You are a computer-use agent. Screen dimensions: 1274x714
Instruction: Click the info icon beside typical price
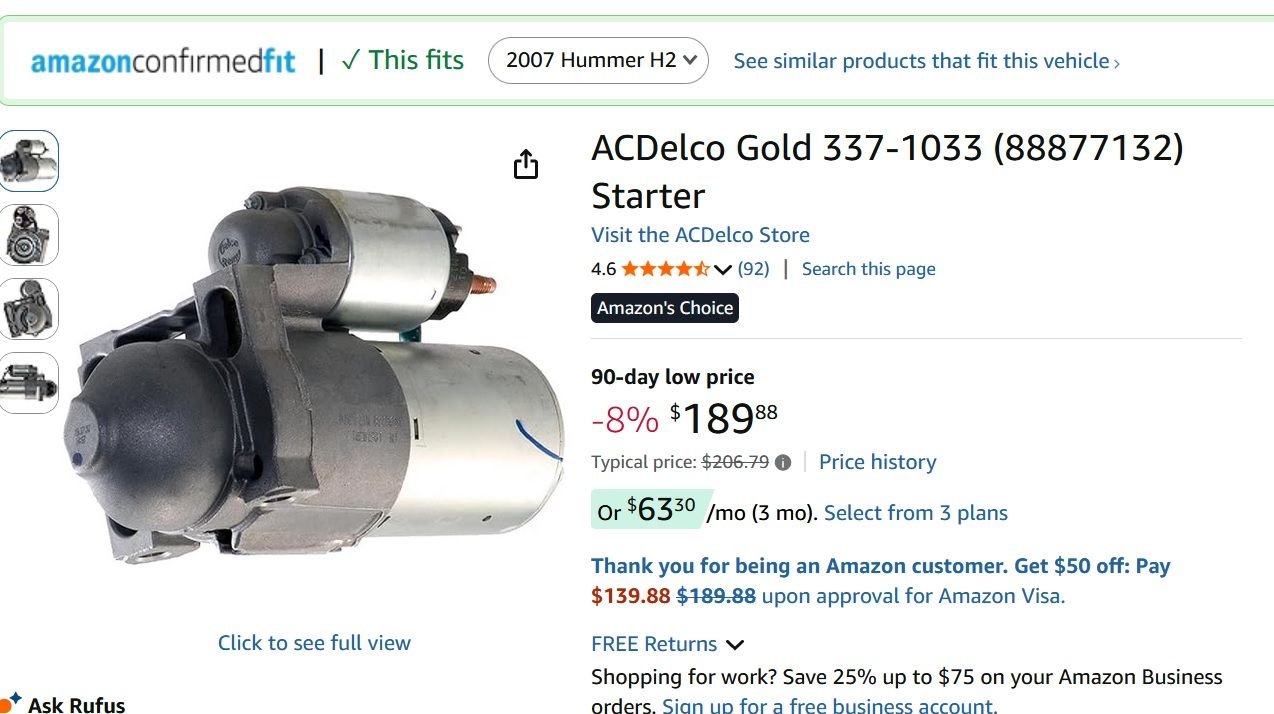(783, 462)
